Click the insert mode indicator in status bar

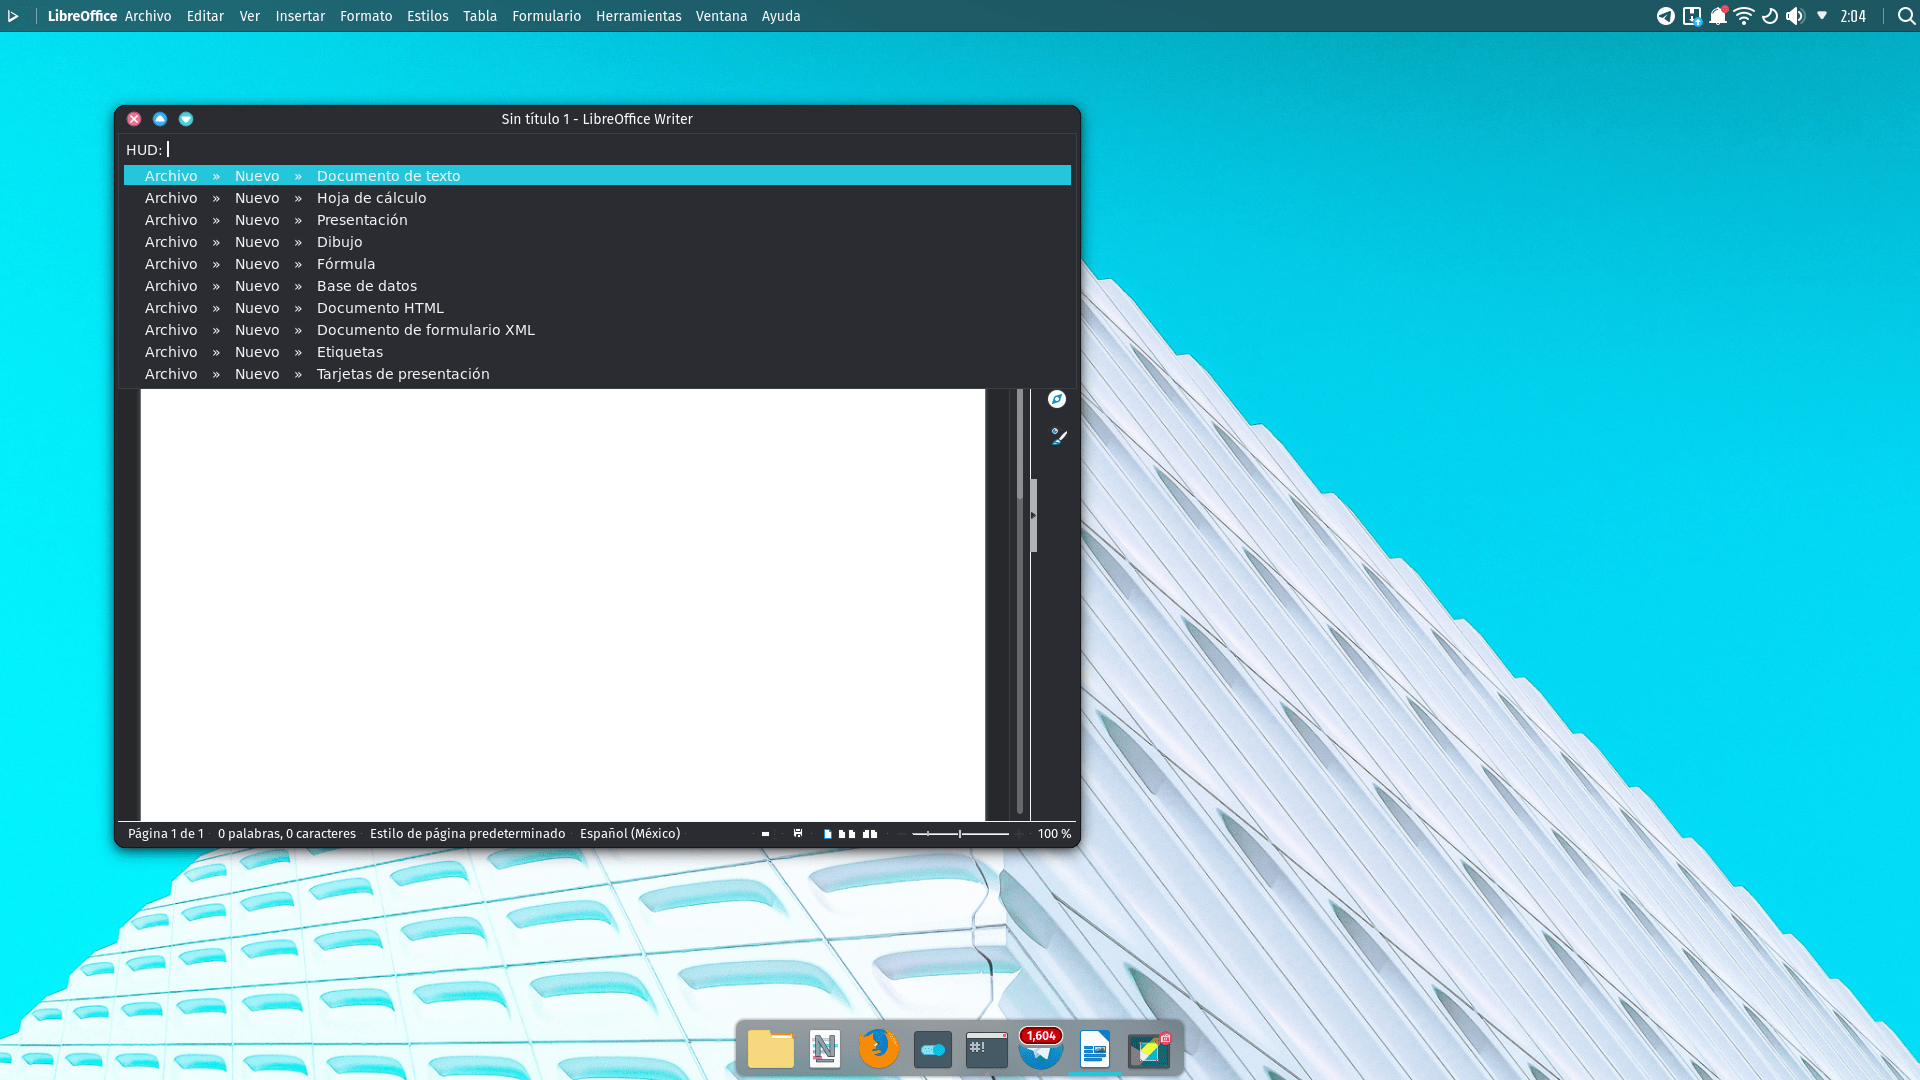pos(765,833)
